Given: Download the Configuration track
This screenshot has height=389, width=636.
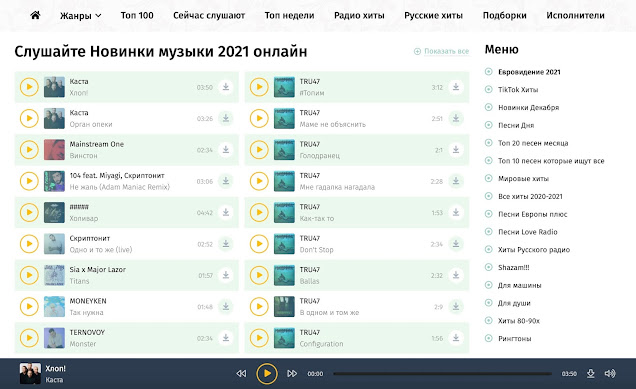Looking at the screenshot, I should (x=456, y=338).
